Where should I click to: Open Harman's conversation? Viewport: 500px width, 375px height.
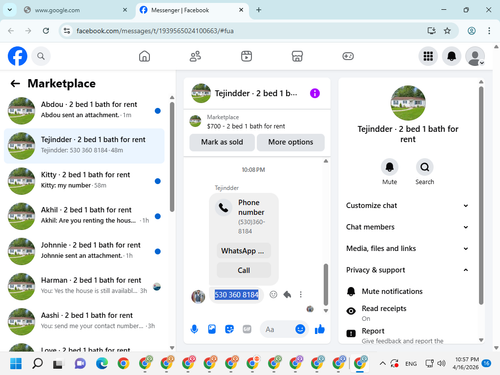click(84, 286)
